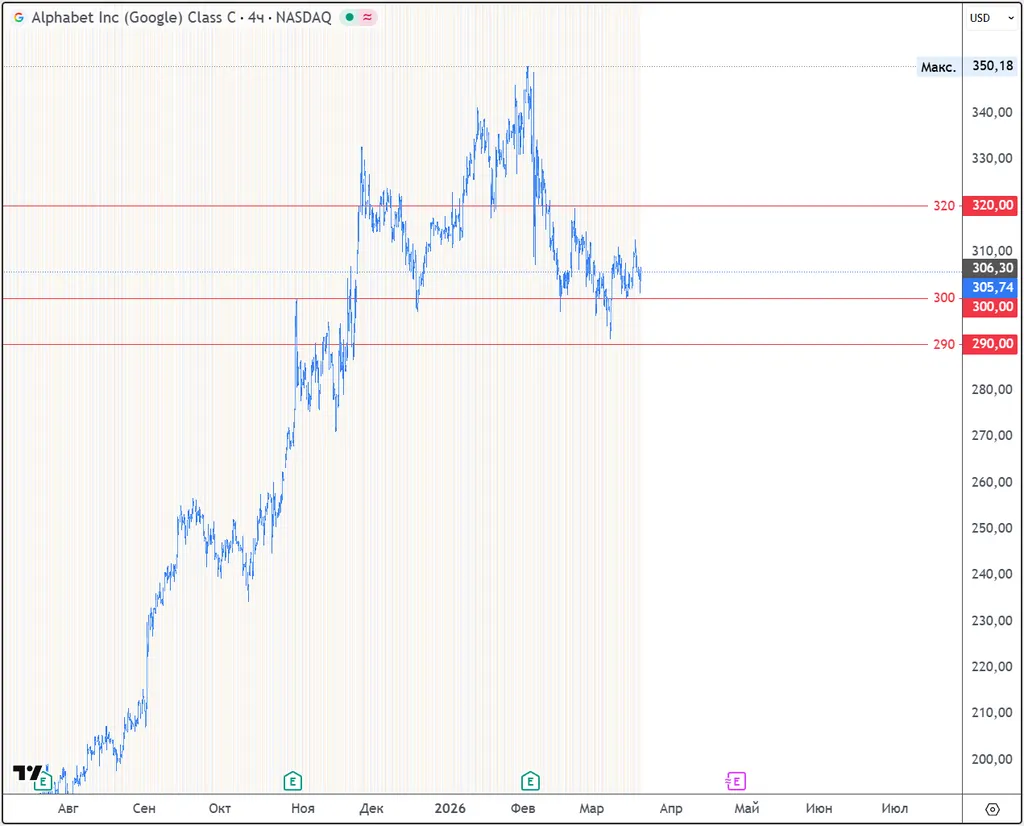This screenshot has height=826, width=1024.
Task: Click the pink approximate-data indicator icon
Action: 366,18
